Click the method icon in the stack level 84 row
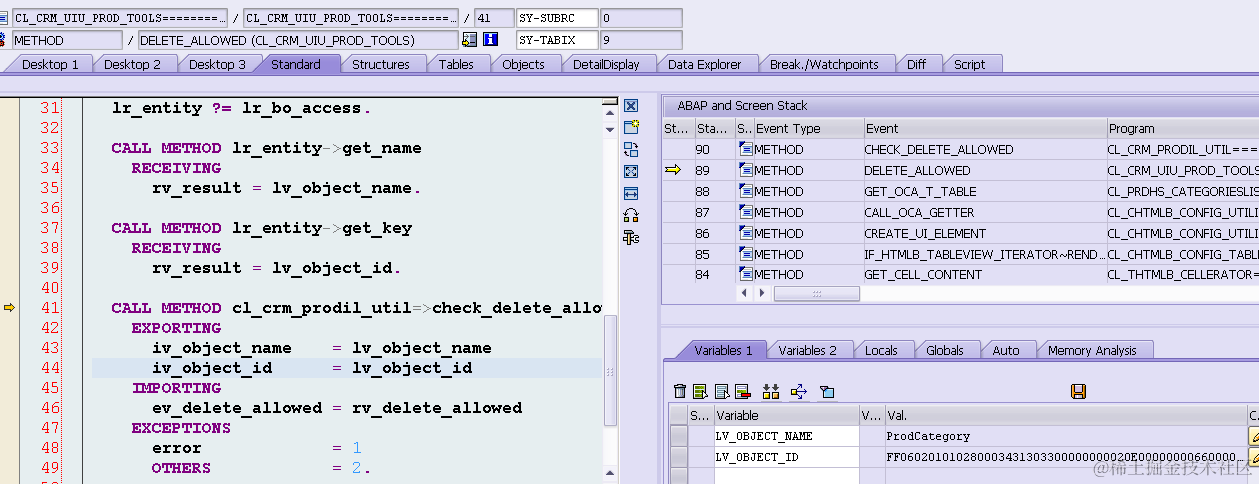Viewport: 1259px width, 484px height. [x=745, y=274]
